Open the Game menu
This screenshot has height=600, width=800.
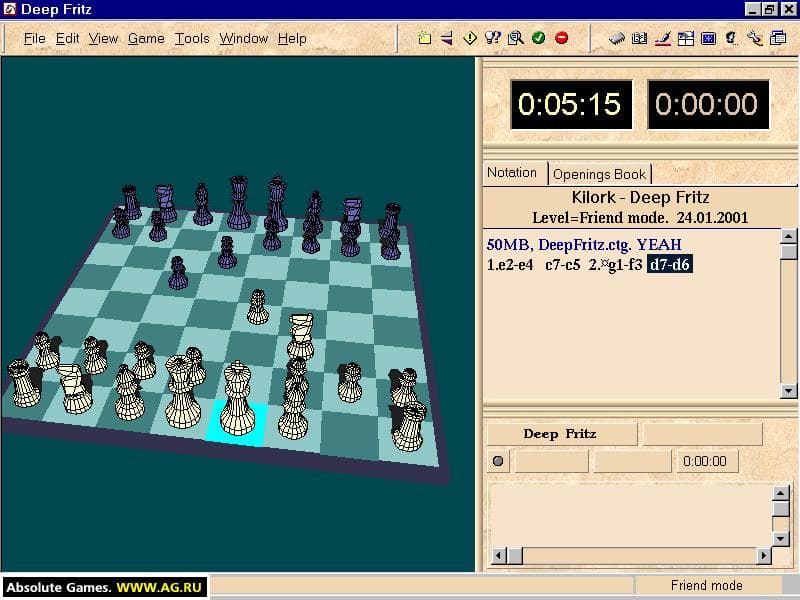pyautogui.click(x=146, y=38)
